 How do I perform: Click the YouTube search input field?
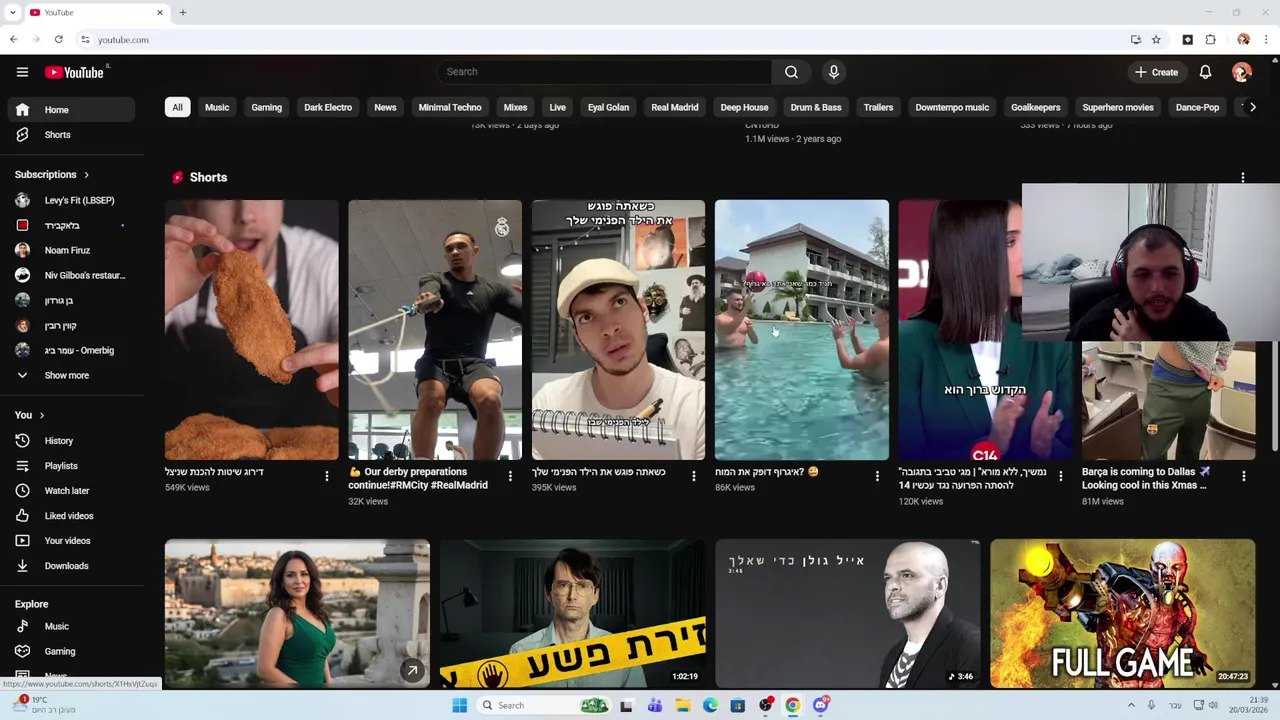605,72
